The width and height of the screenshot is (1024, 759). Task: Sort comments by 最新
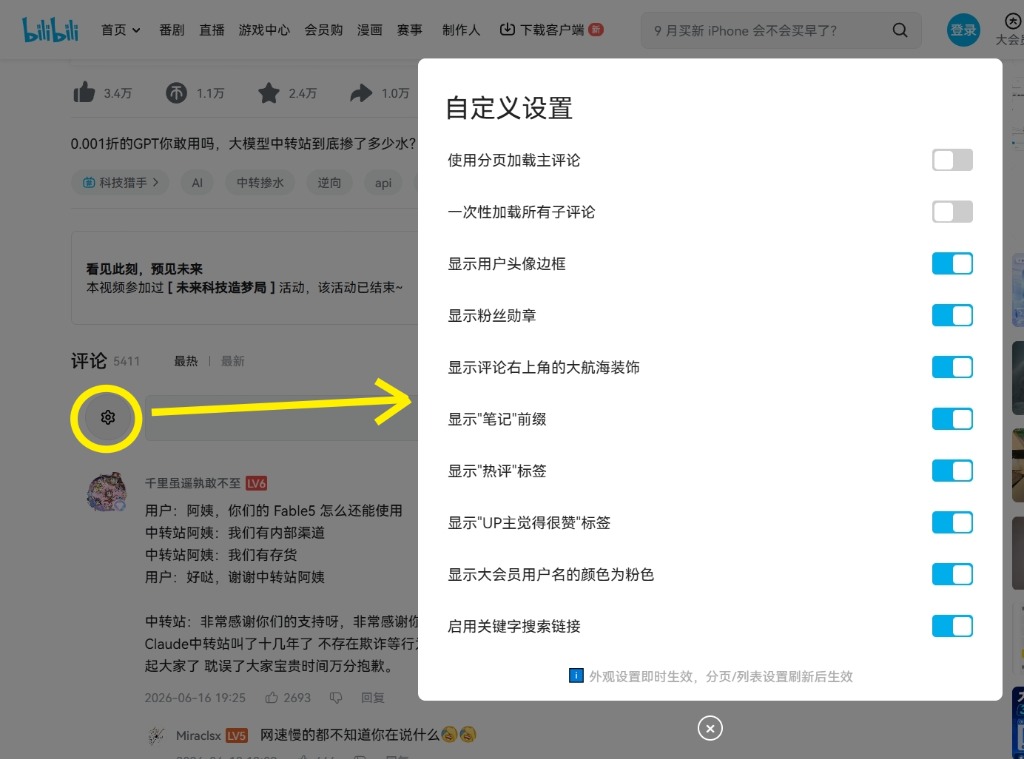[232, 361]
